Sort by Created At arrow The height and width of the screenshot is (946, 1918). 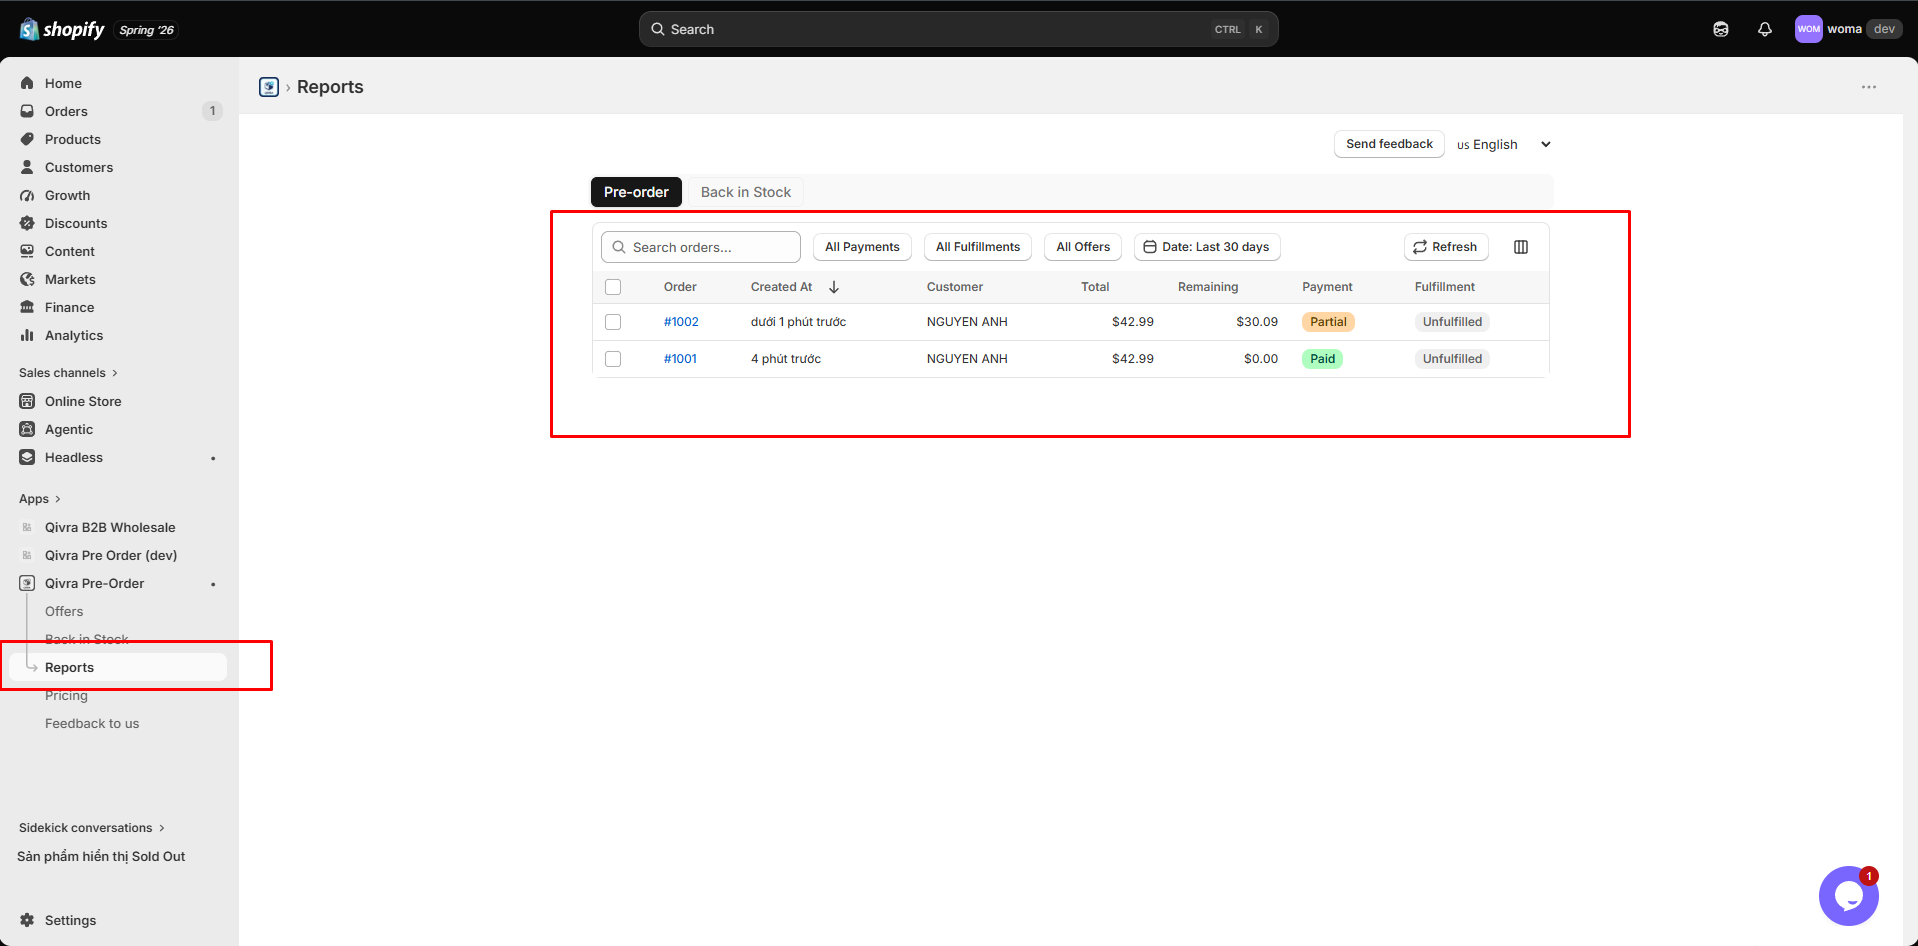point(834,287)
